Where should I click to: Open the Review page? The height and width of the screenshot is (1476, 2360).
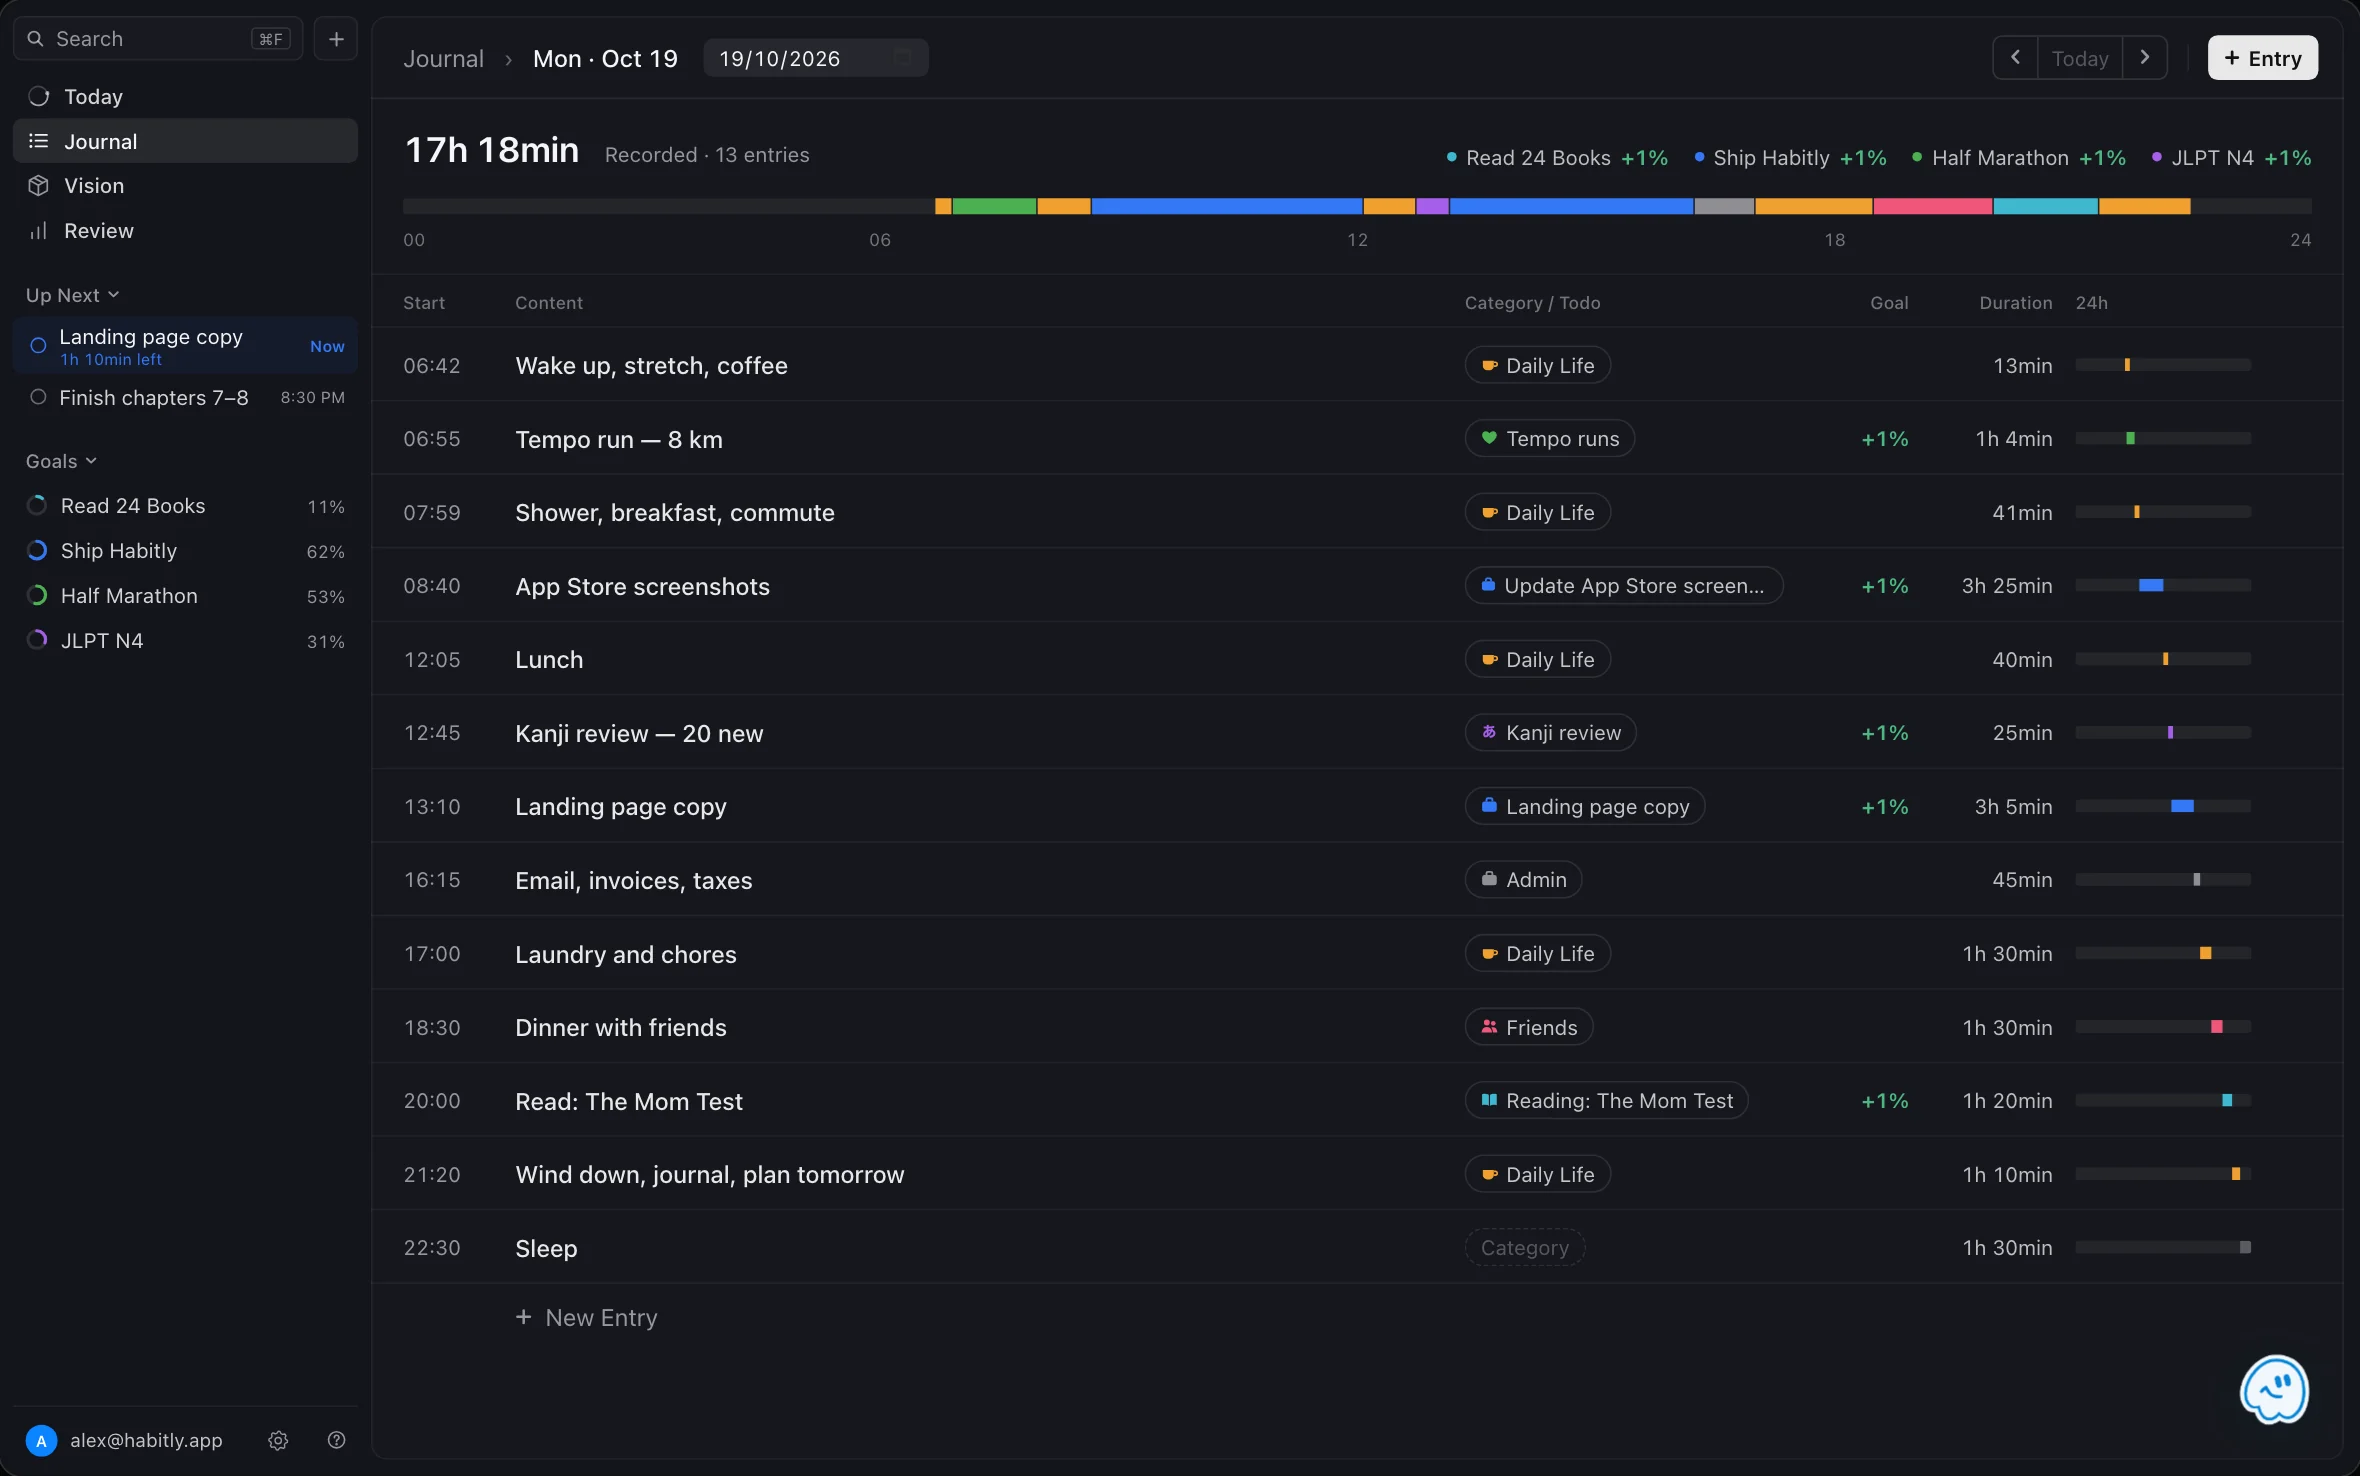[x=185, y=231]
